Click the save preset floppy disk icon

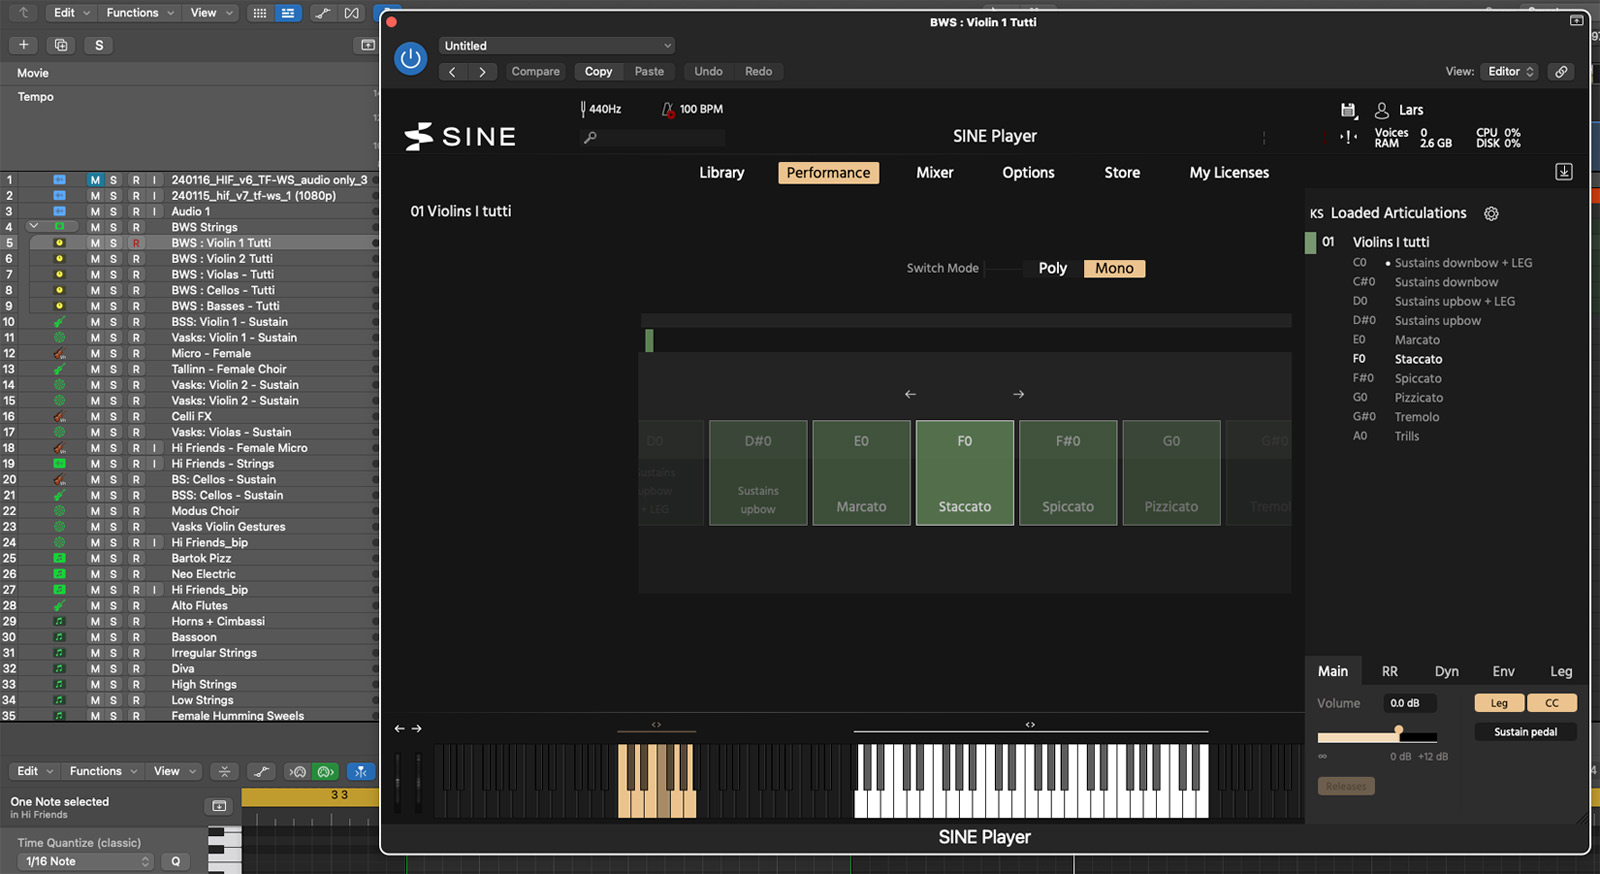tap(1348, 110)
